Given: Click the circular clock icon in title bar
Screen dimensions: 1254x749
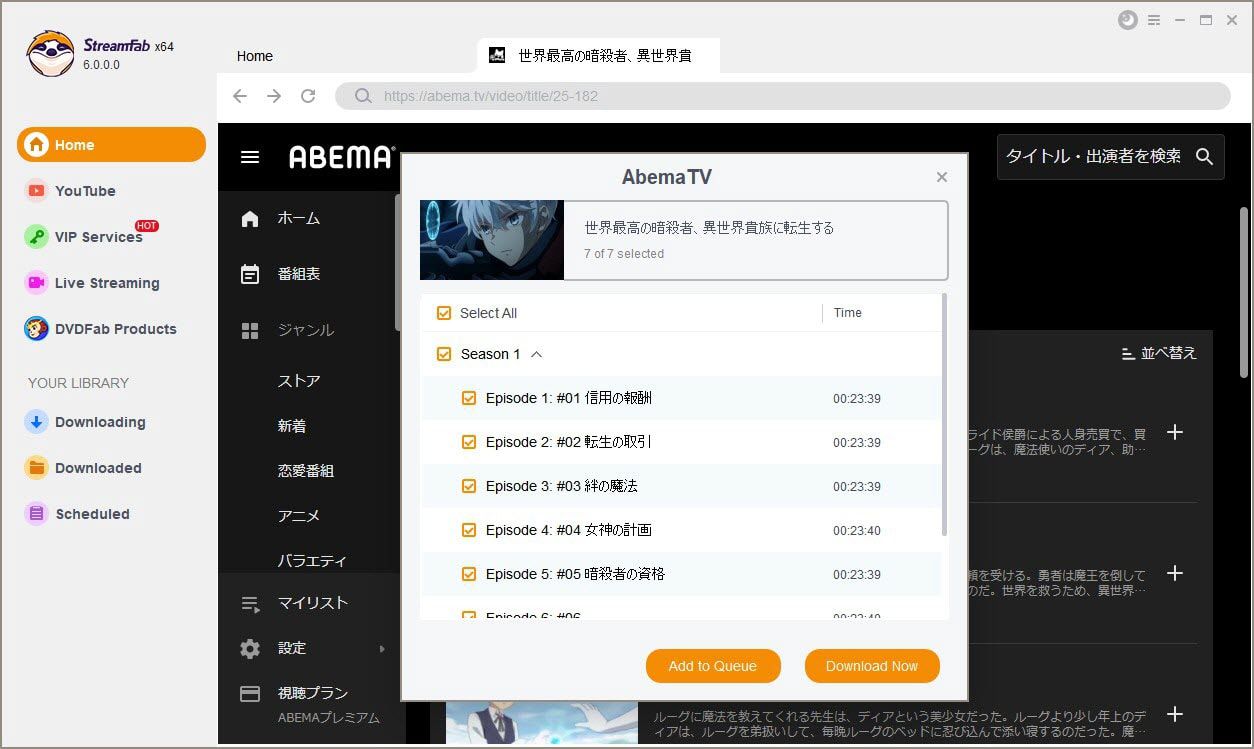Looking at the screenshot, I should (1127, 20).
